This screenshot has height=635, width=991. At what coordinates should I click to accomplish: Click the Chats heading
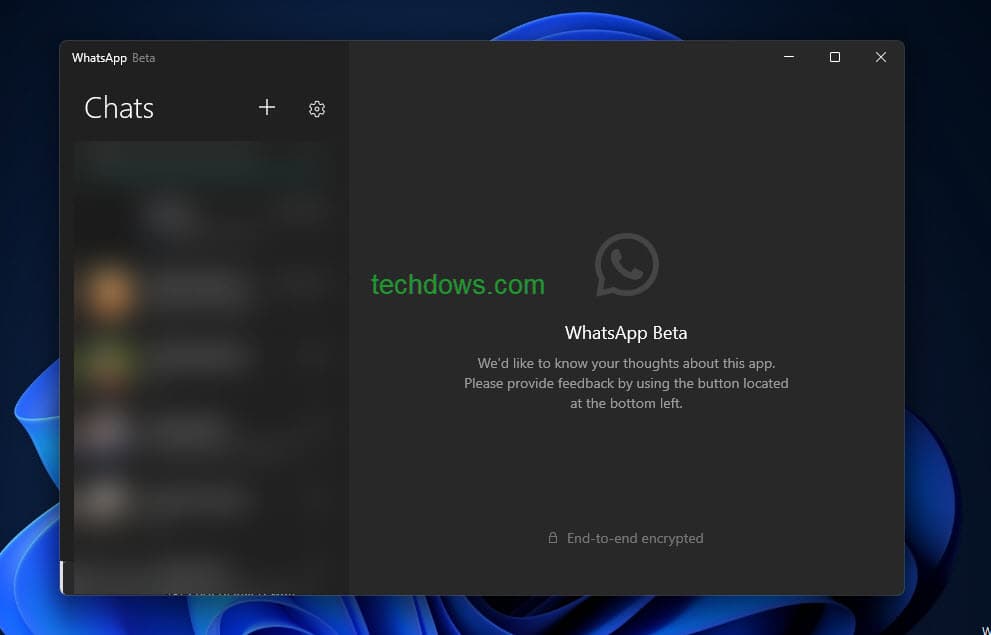click(119, 108)
